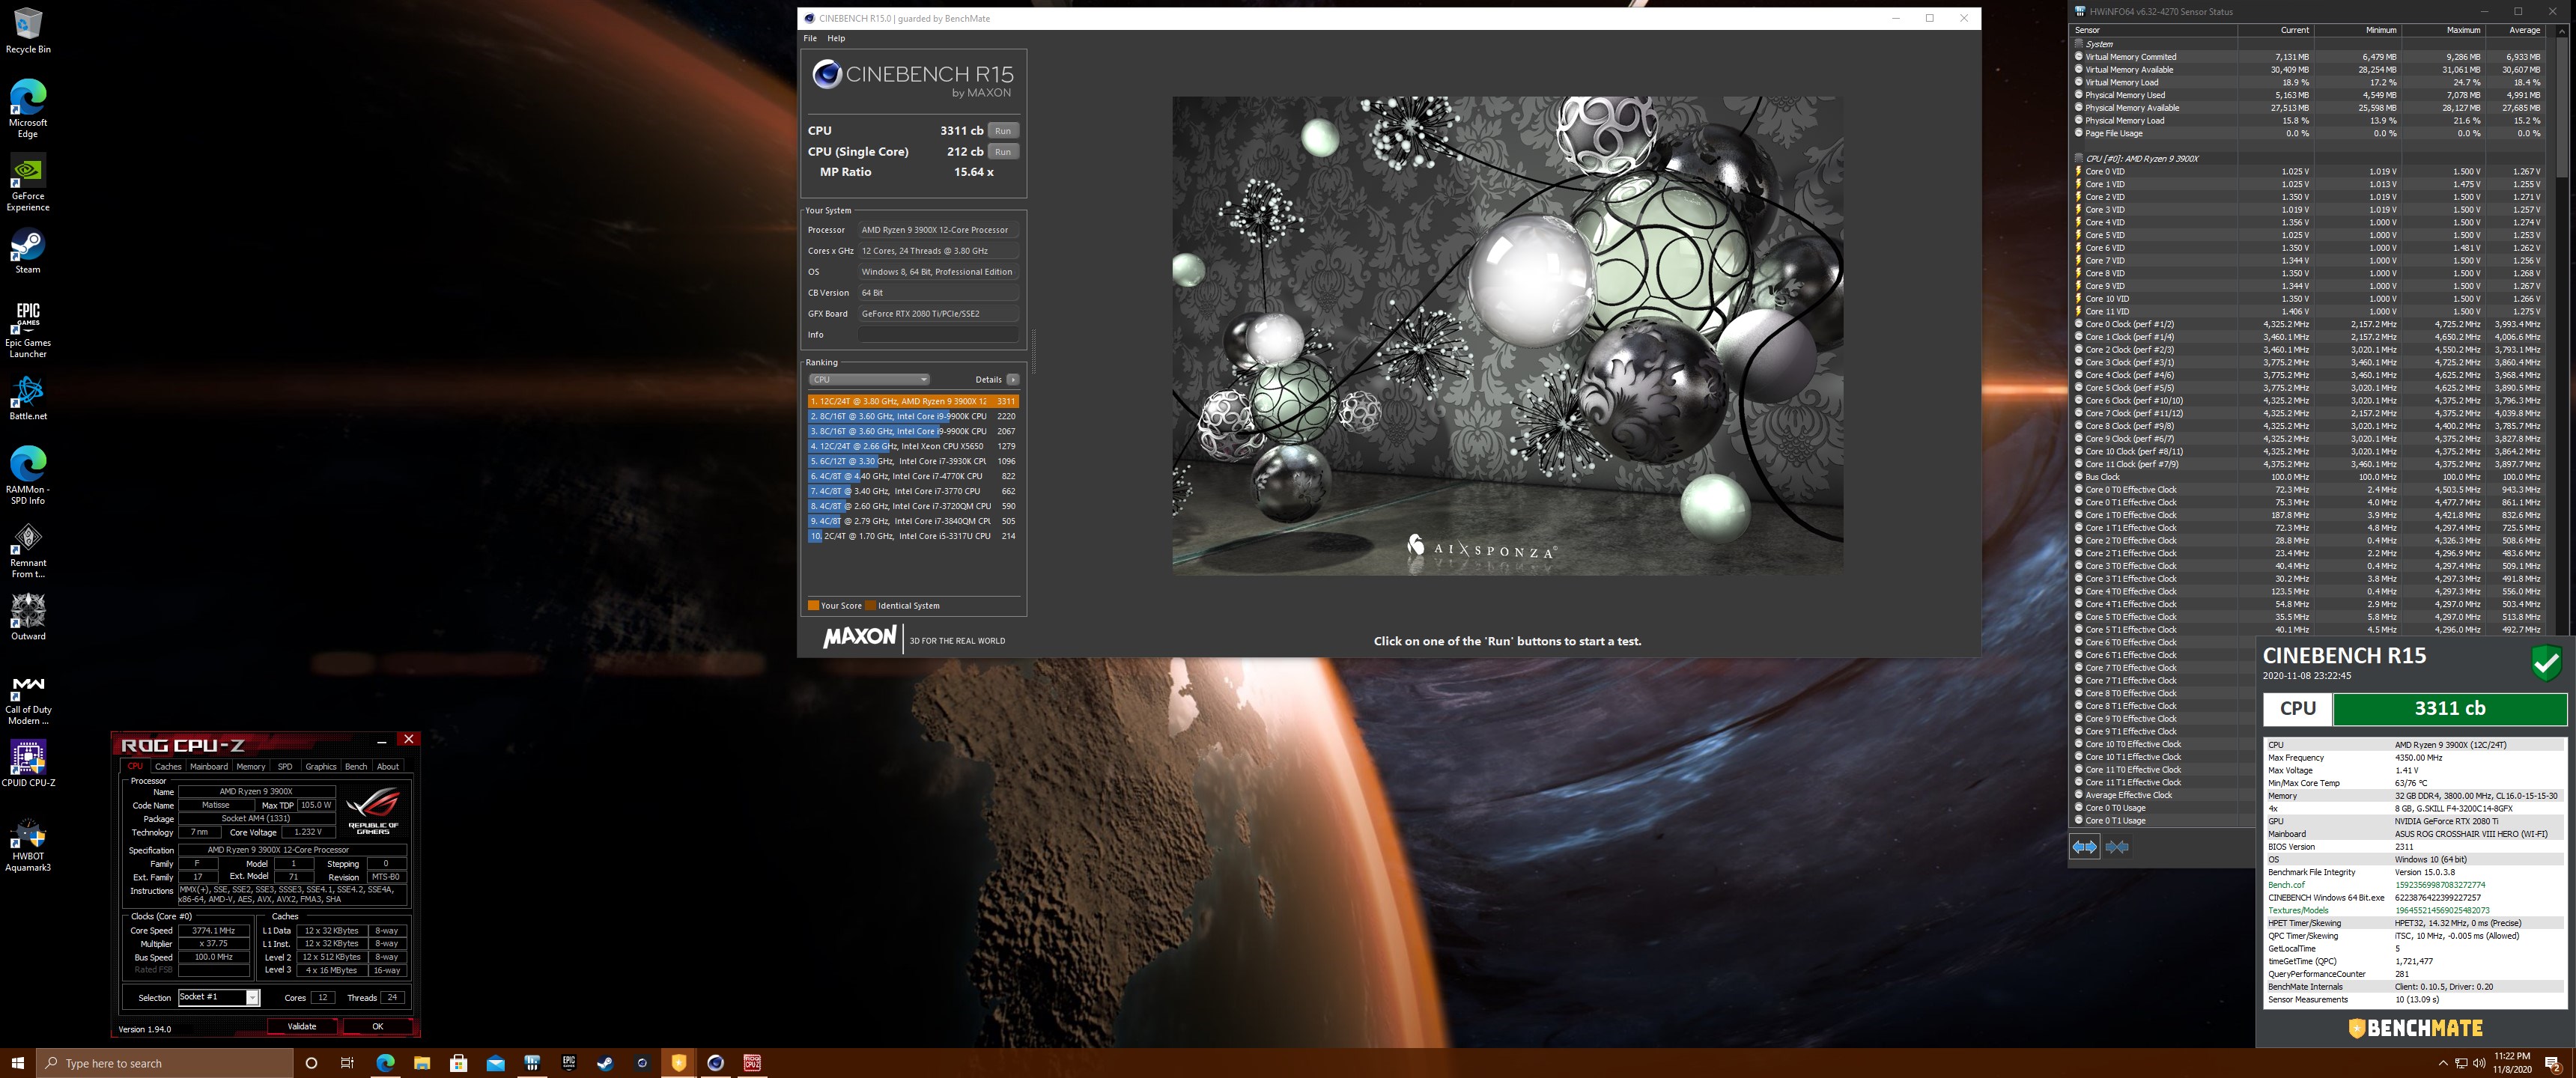Open the About tab in CPU-Z
Viewport: 2576px width, 1078px height.
388,766
